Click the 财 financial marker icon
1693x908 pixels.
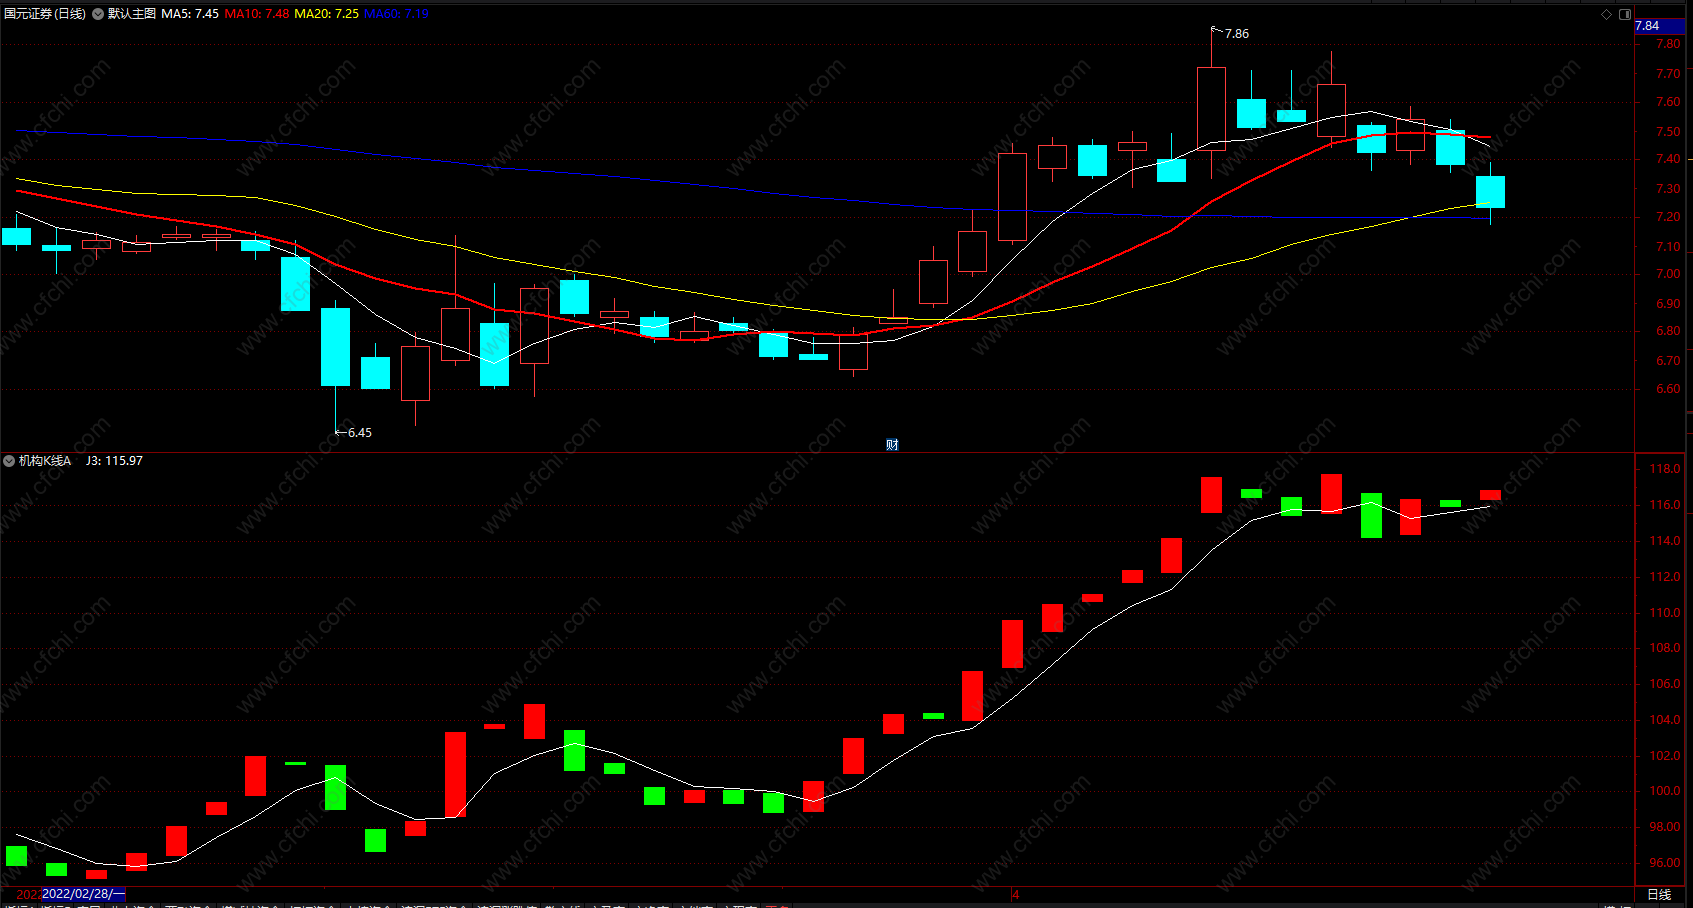[x=892, y=445]
